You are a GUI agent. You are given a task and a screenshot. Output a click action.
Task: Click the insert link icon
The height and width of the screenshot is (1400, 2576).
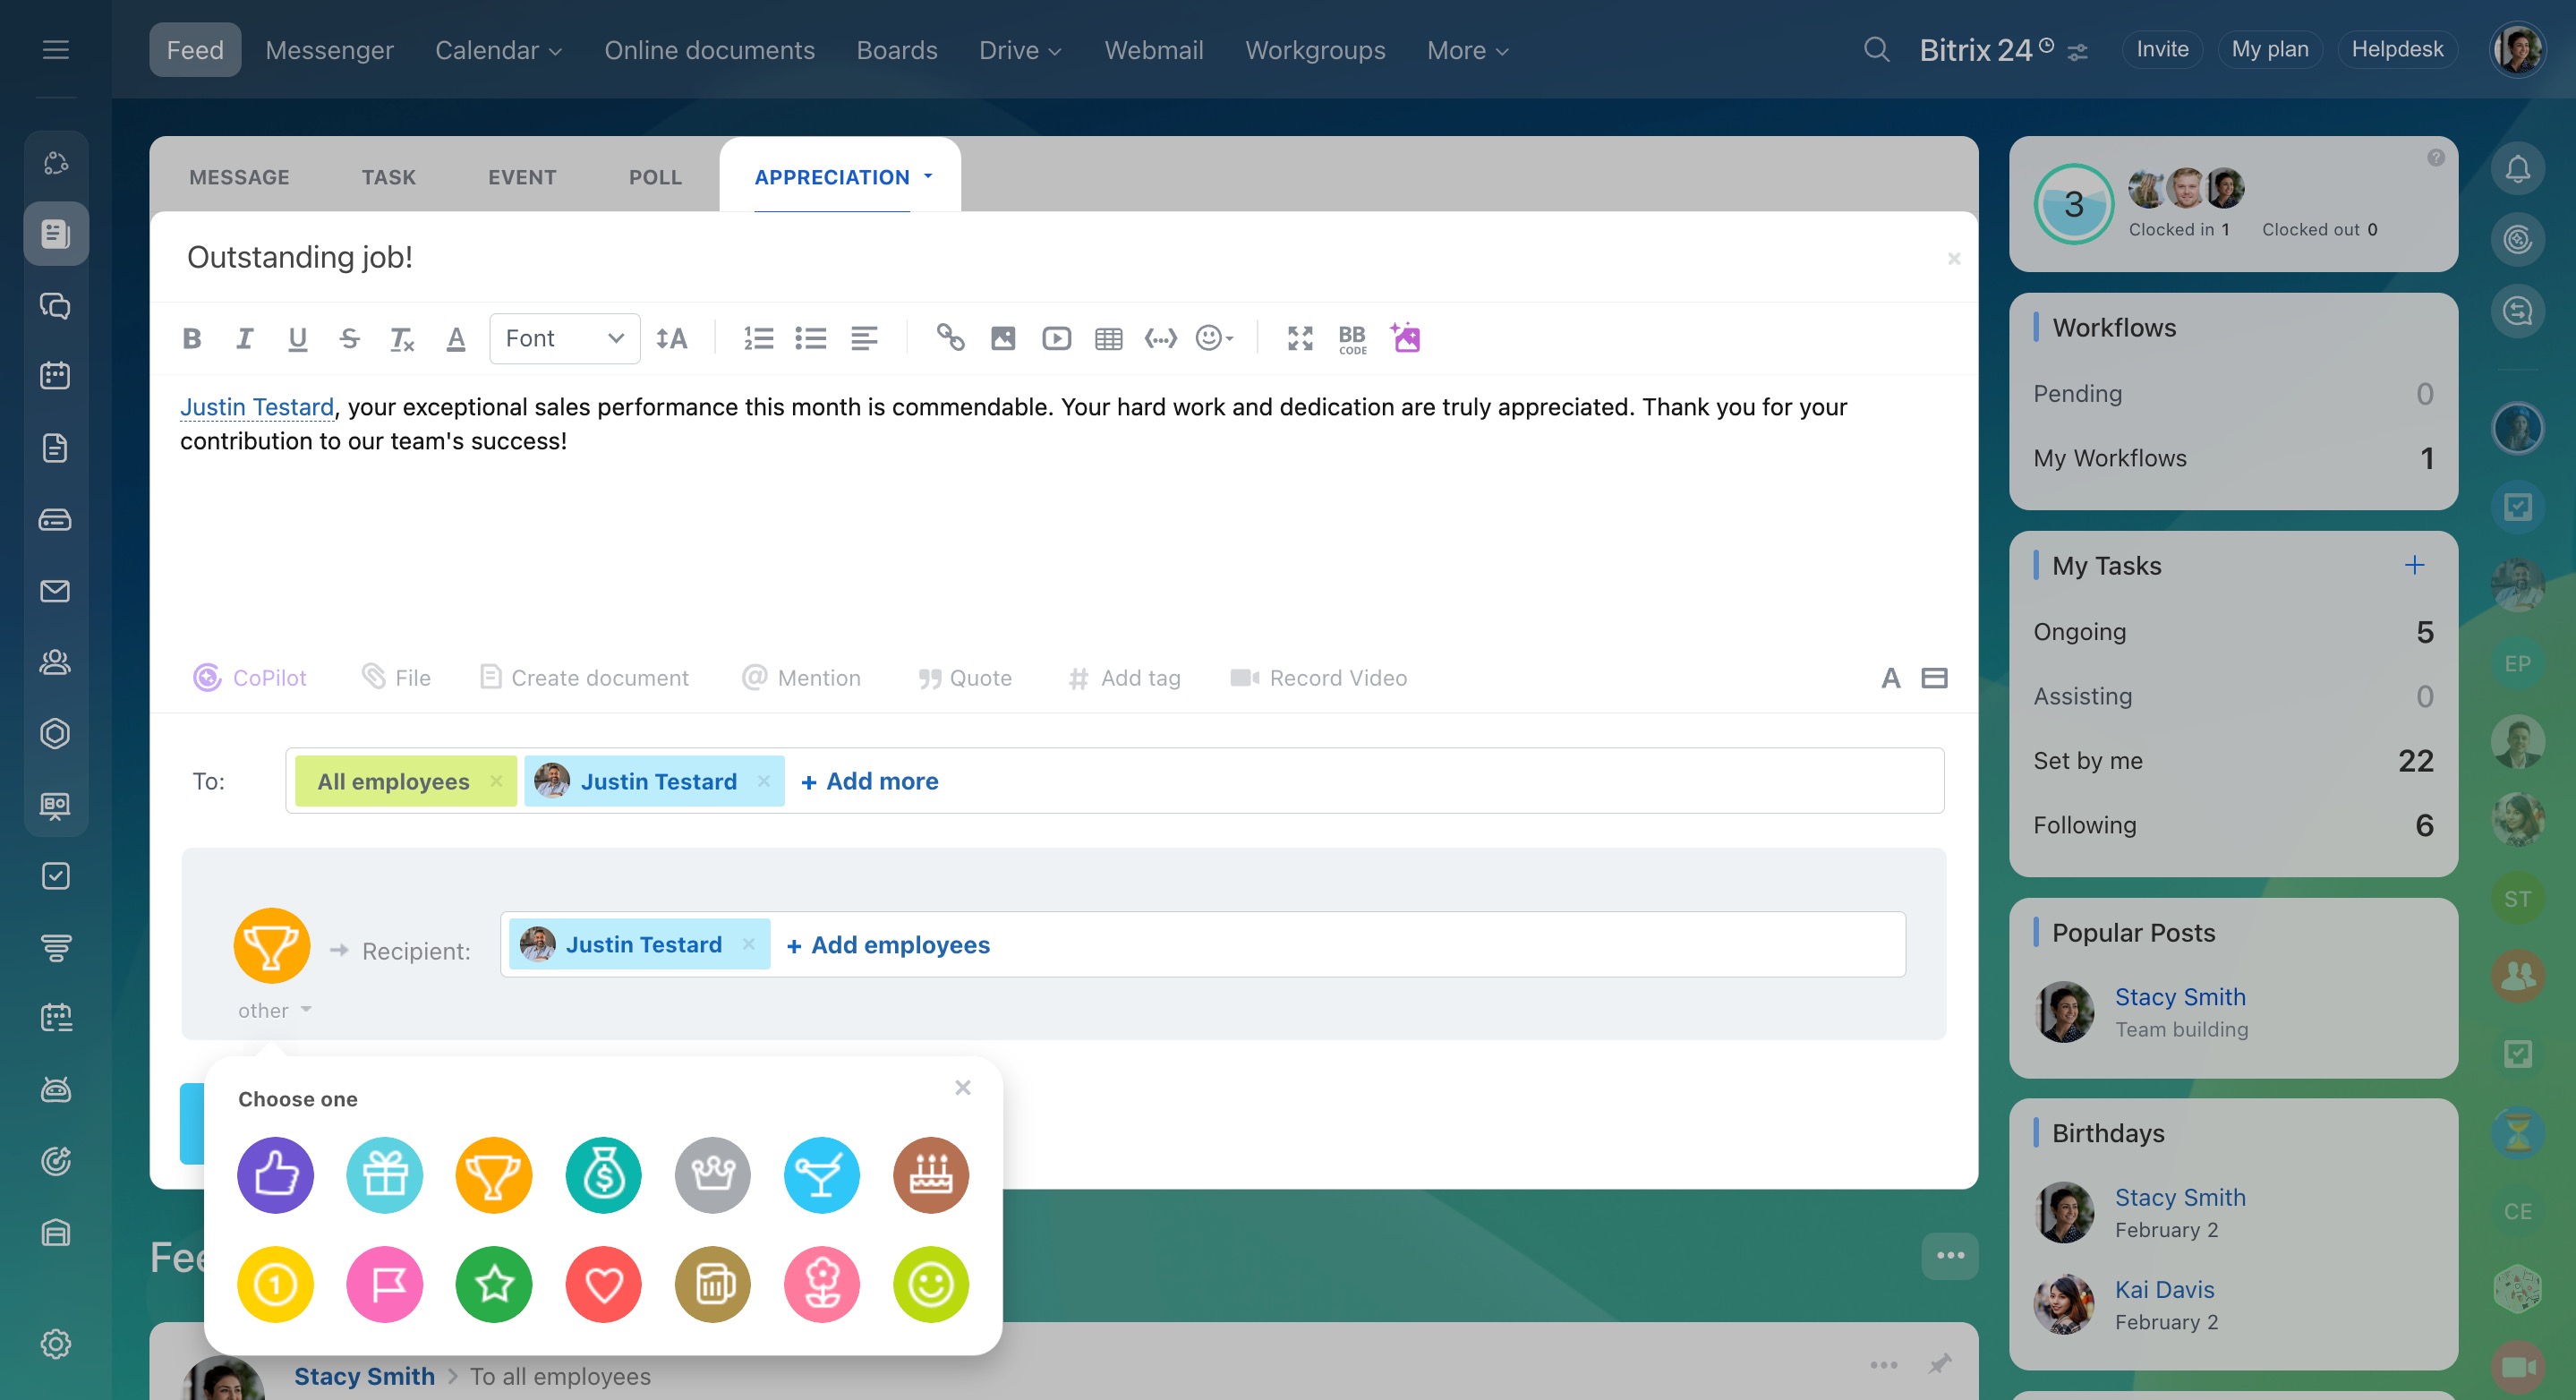(950, 338)
